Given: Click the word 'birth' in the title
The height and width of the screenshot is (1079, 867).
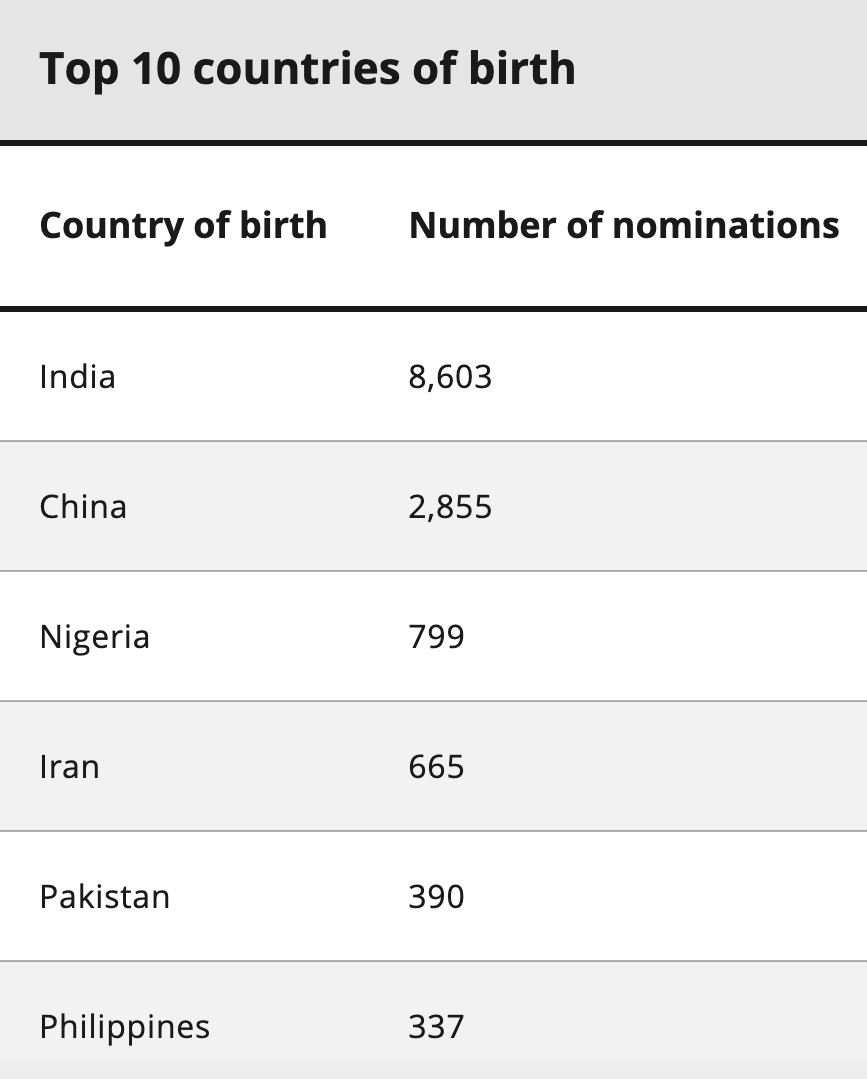Looking at the screenshot, I should point(522,68).
